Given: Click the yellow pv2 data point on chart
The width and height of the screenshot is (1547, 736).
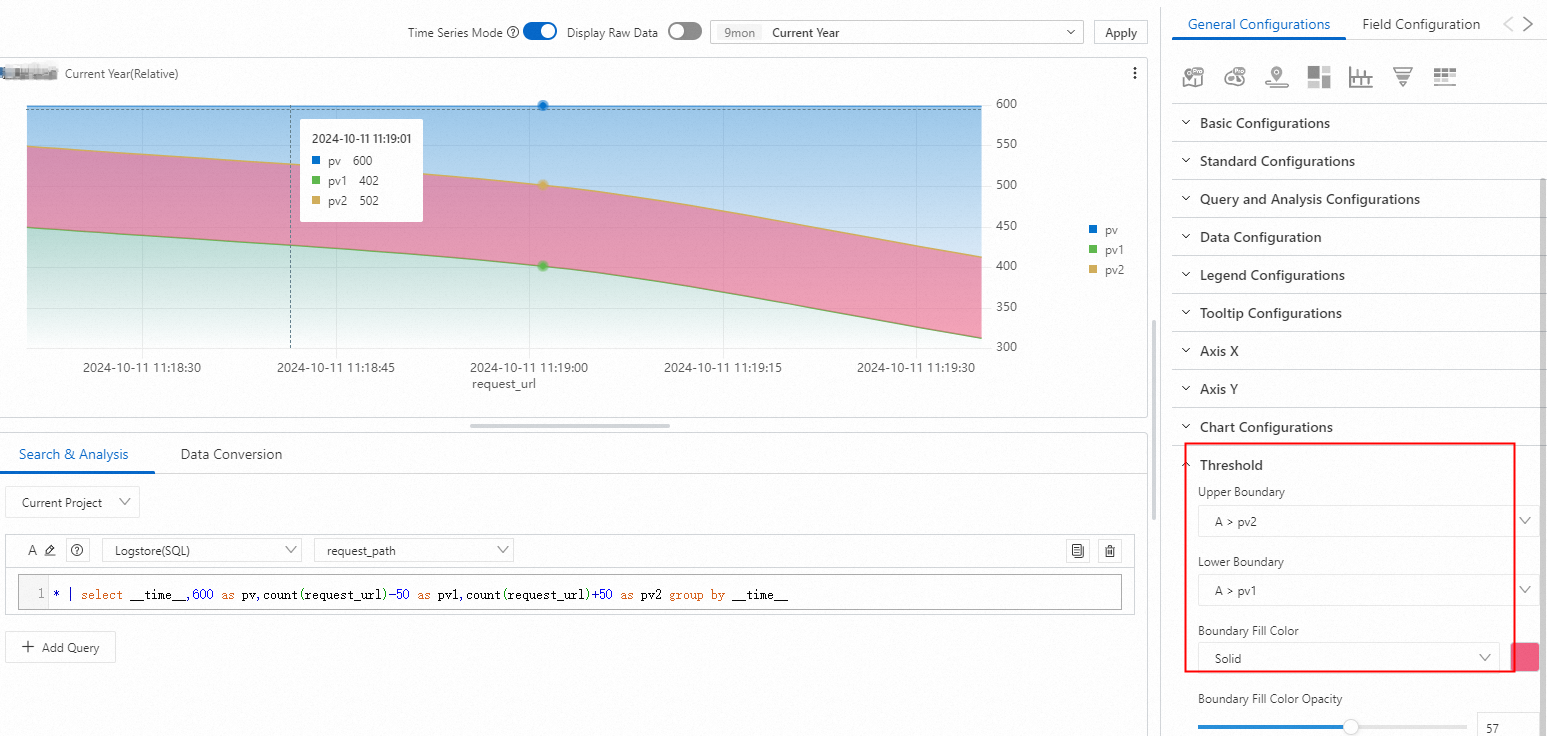Looking at the screenshot, I should coord(543,185).
